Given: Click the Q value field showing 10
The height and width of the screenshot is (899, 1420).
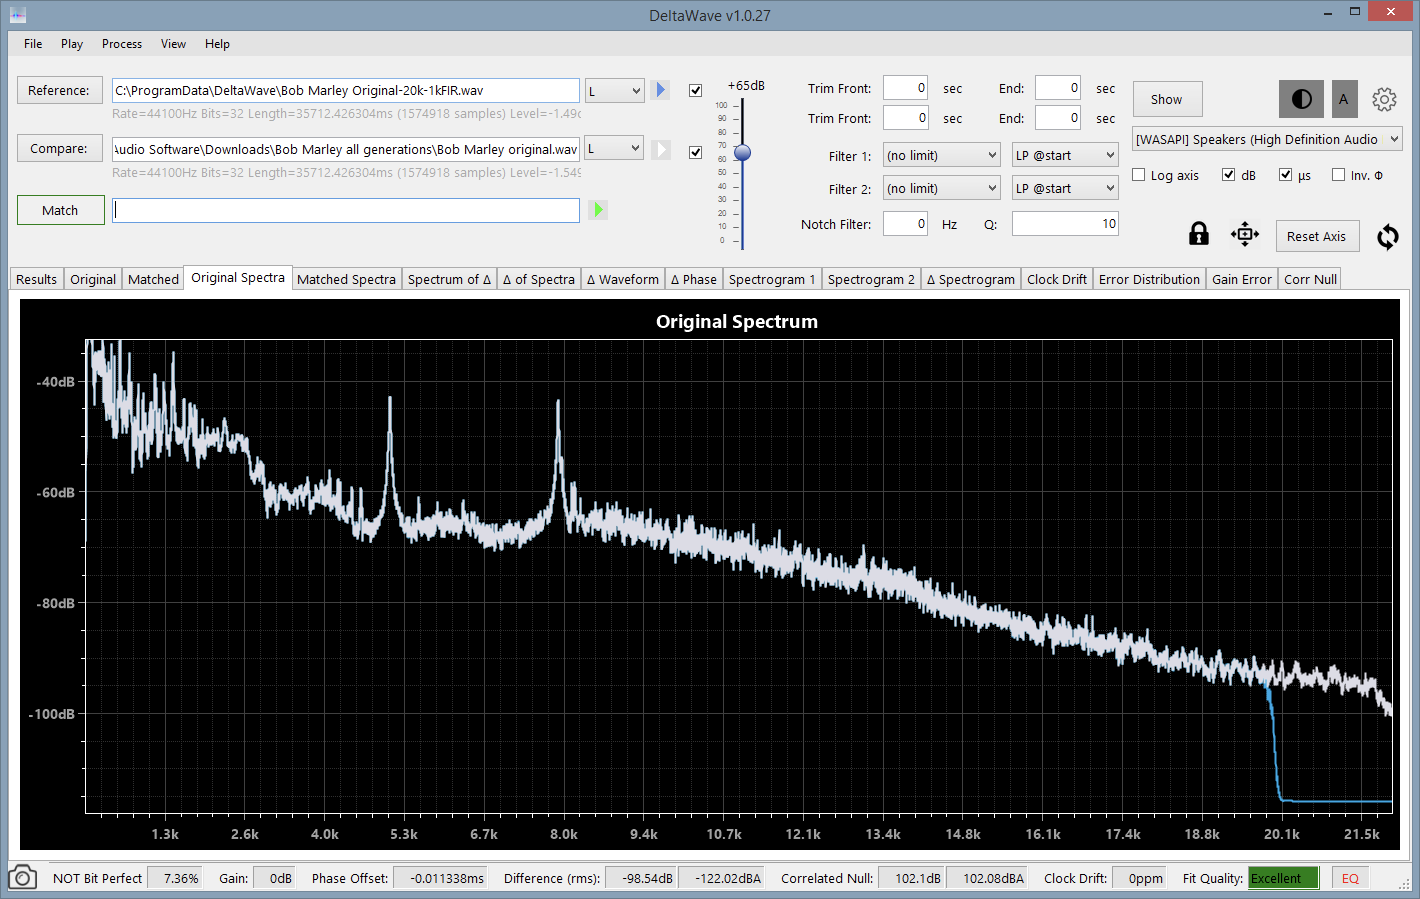Looking at the screenshot, I should pyautogui.click(x=1065, y=224).
